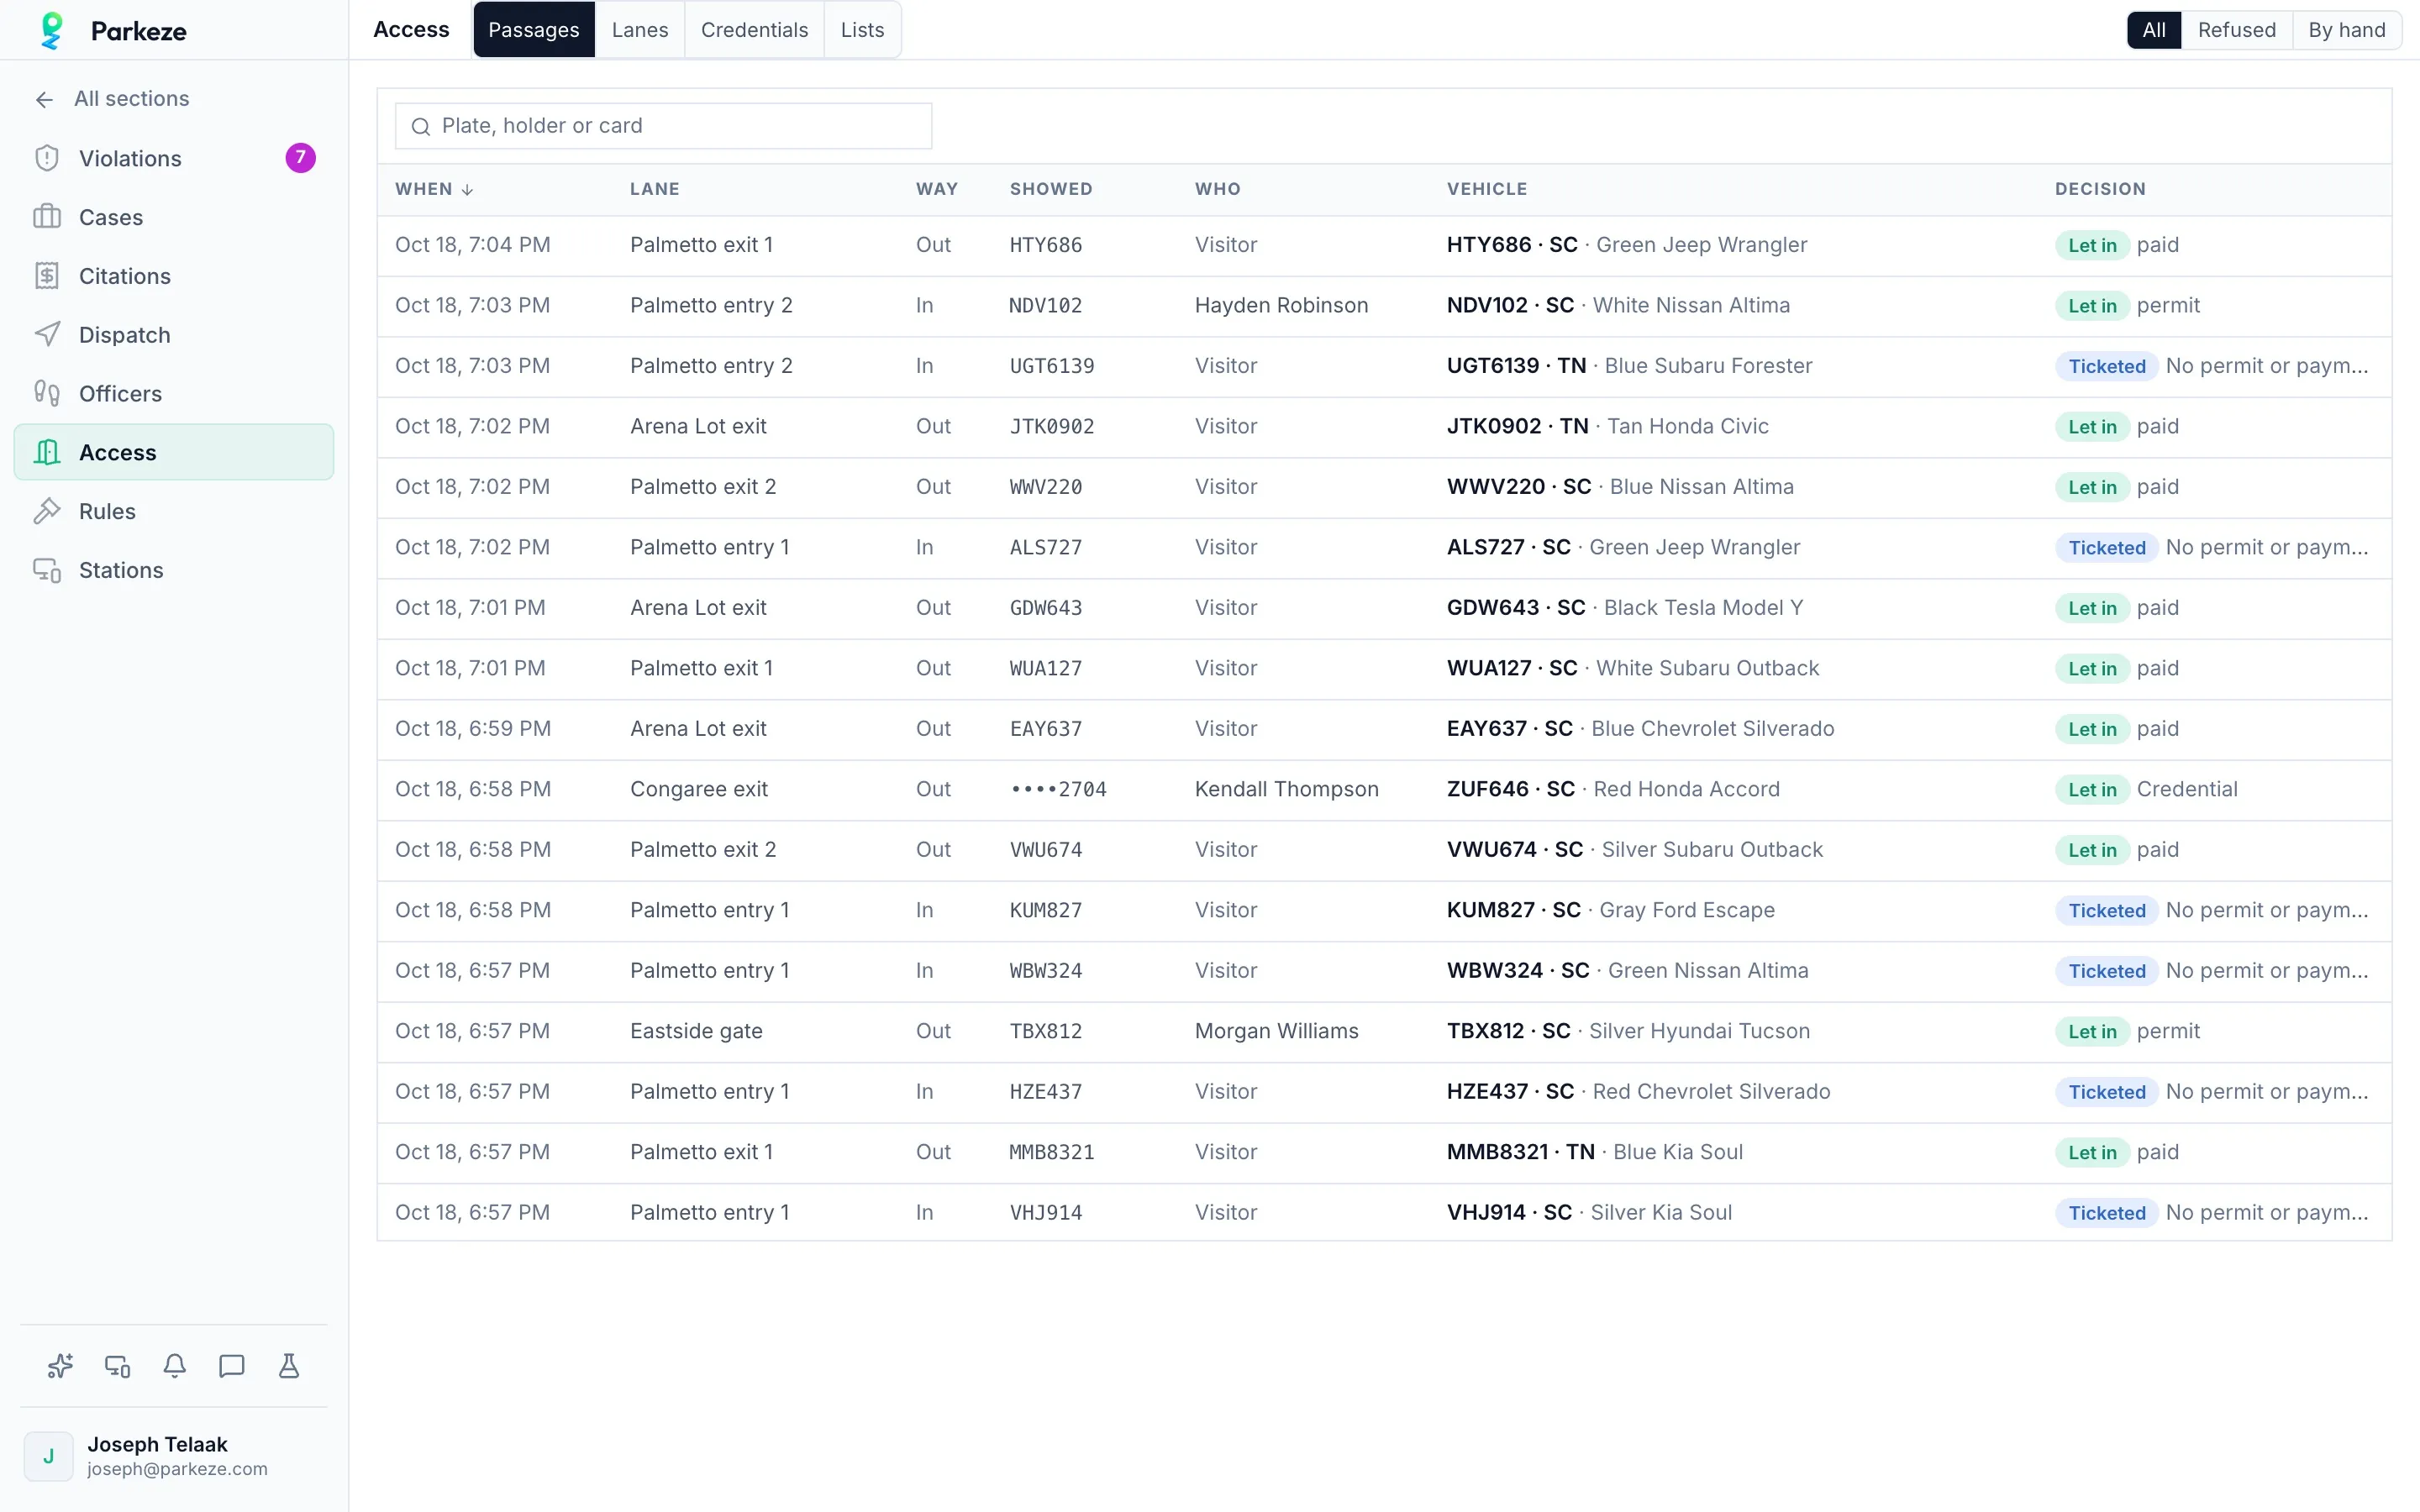Click Kendall Thompson in WHO column
The width and height of the screenshot is (2420, 1512).
(1286, 790)
